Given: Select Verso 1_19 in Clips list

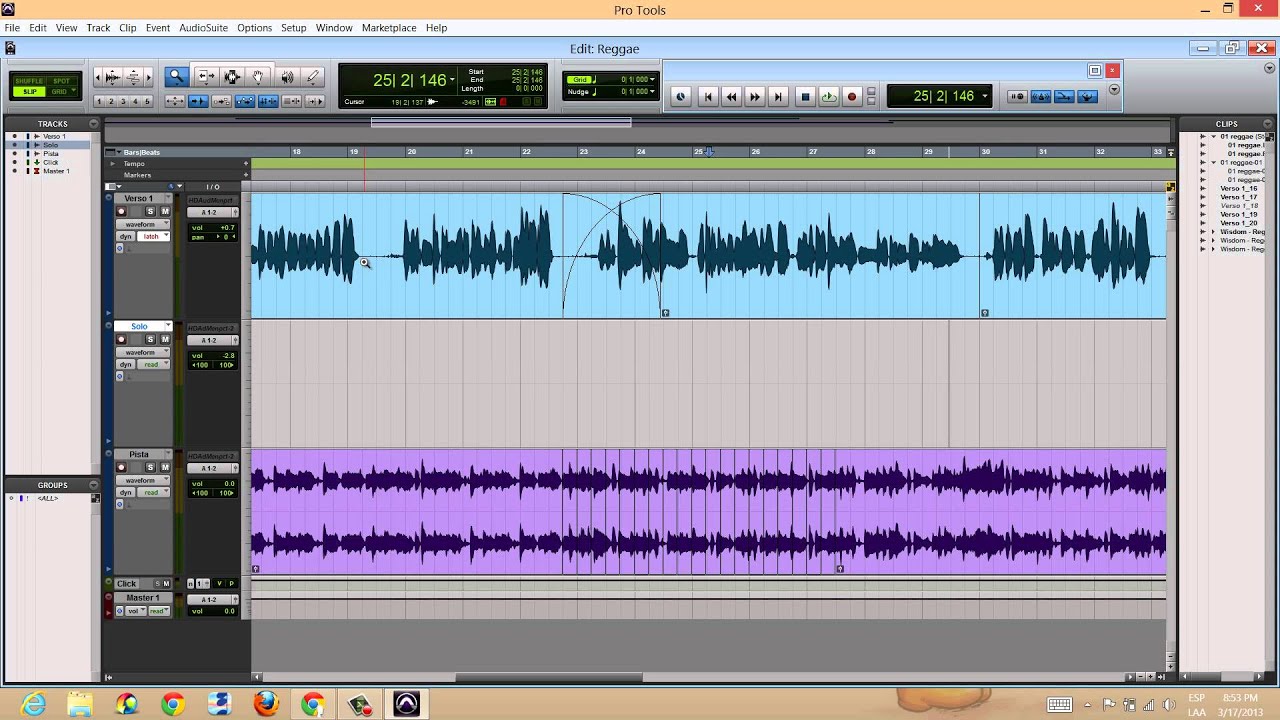Looking at the screenshot, I should 1238,214.
